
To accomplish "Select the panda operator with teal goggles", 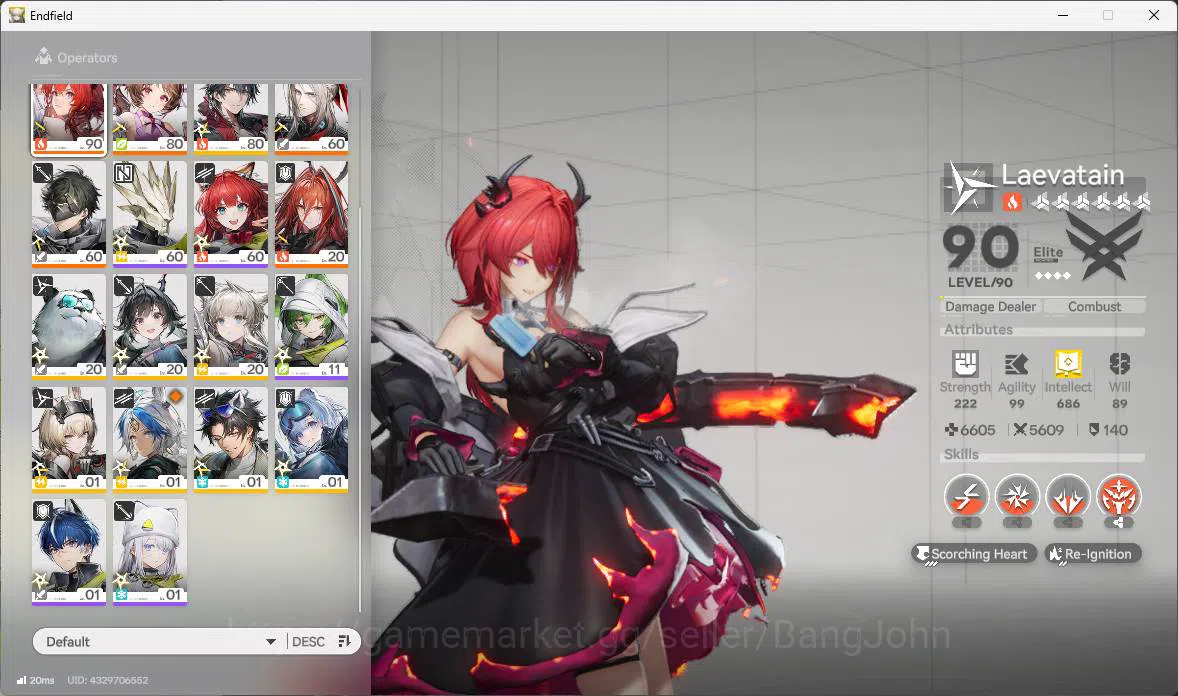I will point(68,326).
